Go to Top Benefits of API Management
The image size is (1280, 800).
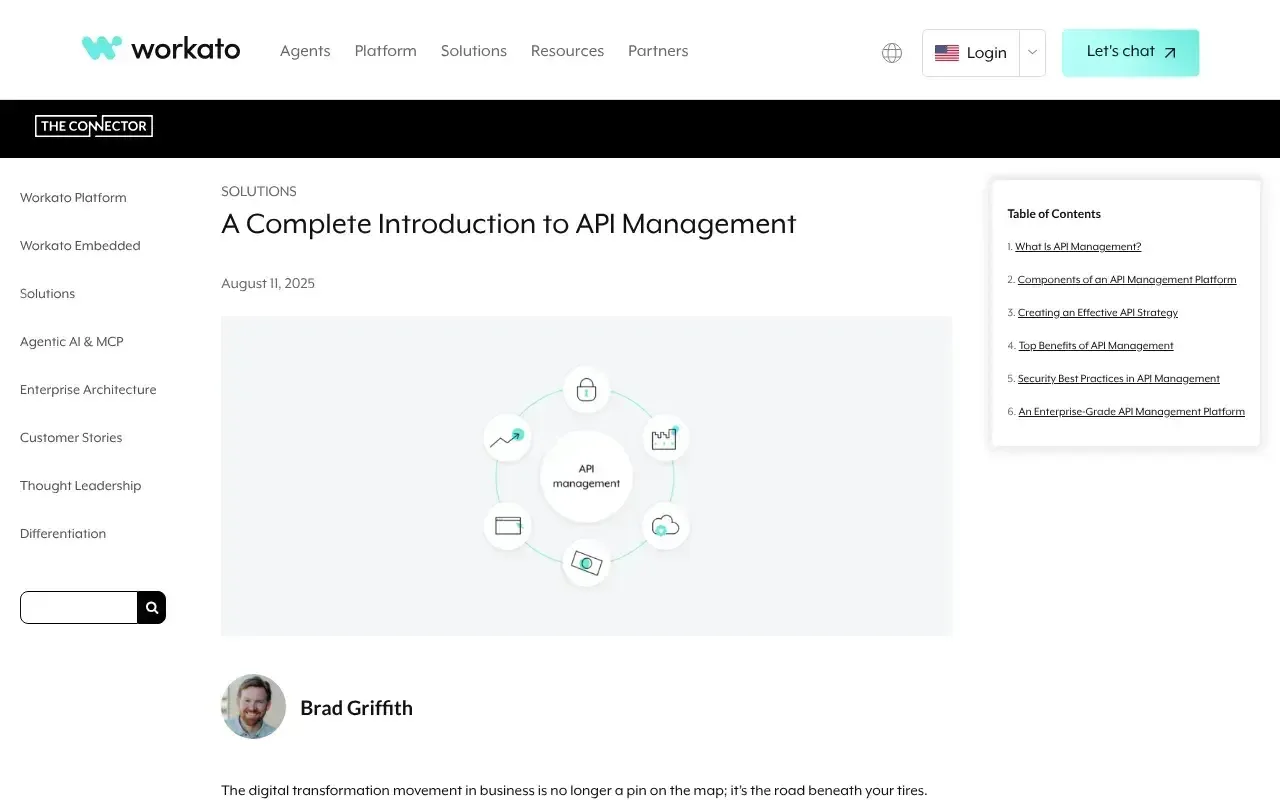click(1095, 346)
